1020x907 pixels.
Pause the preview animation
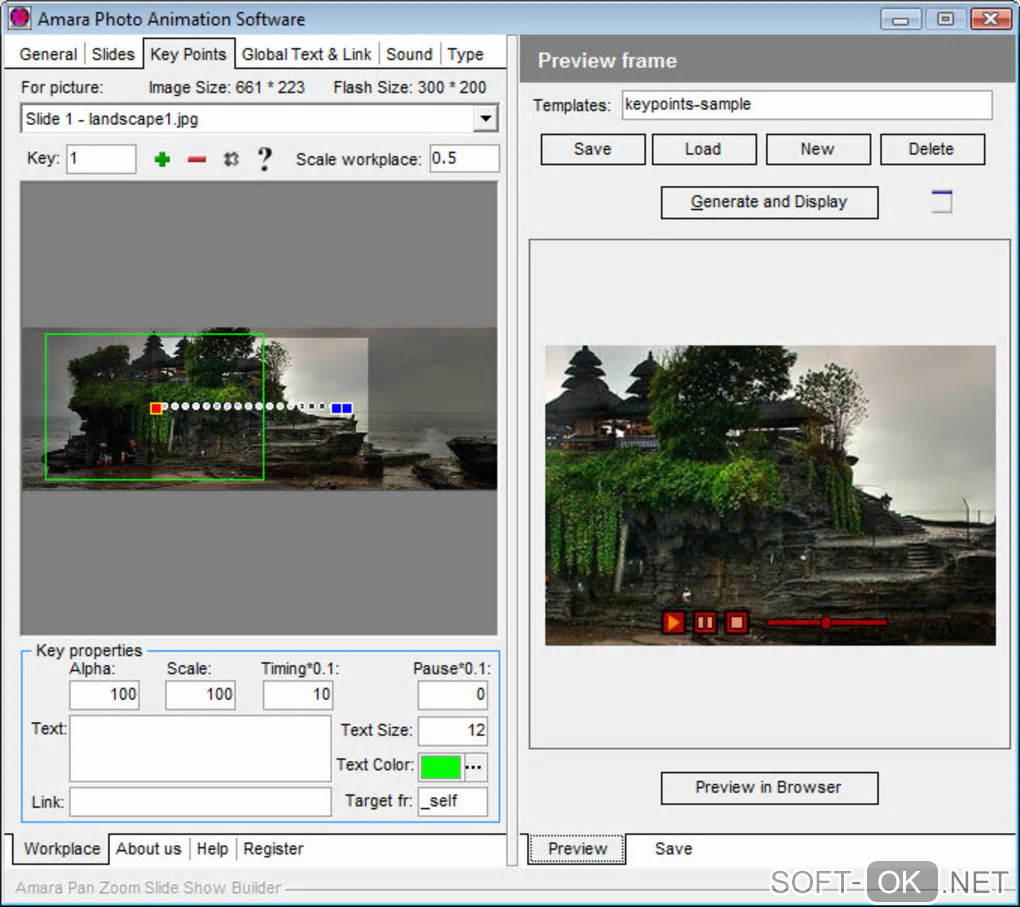click(705, 622)
